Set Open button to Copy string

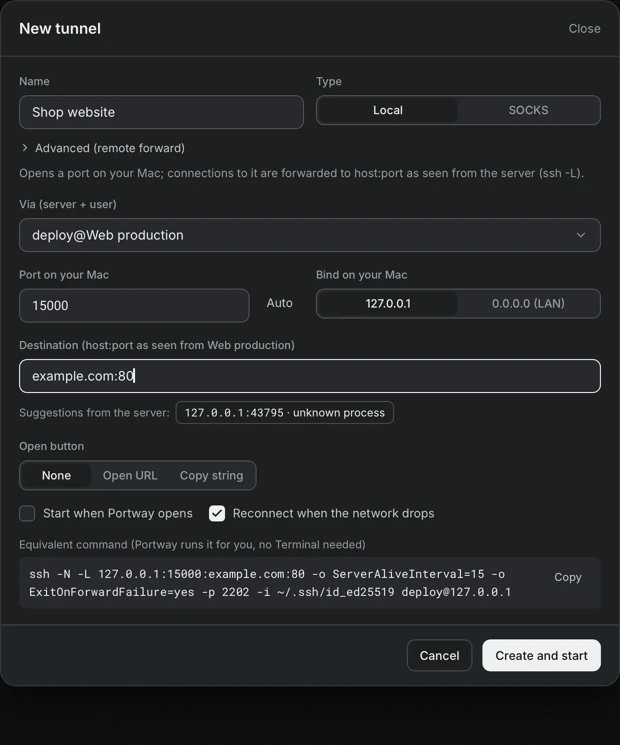pos(211,476)
